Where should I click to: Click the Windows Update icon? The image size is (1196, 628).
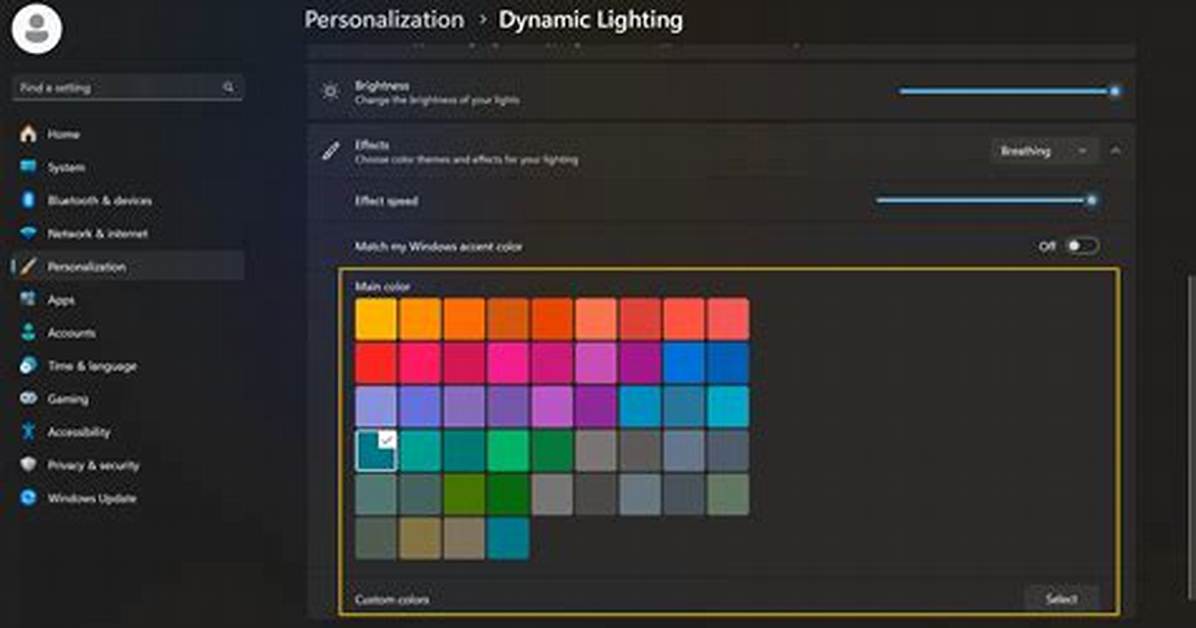click(28, 498)
